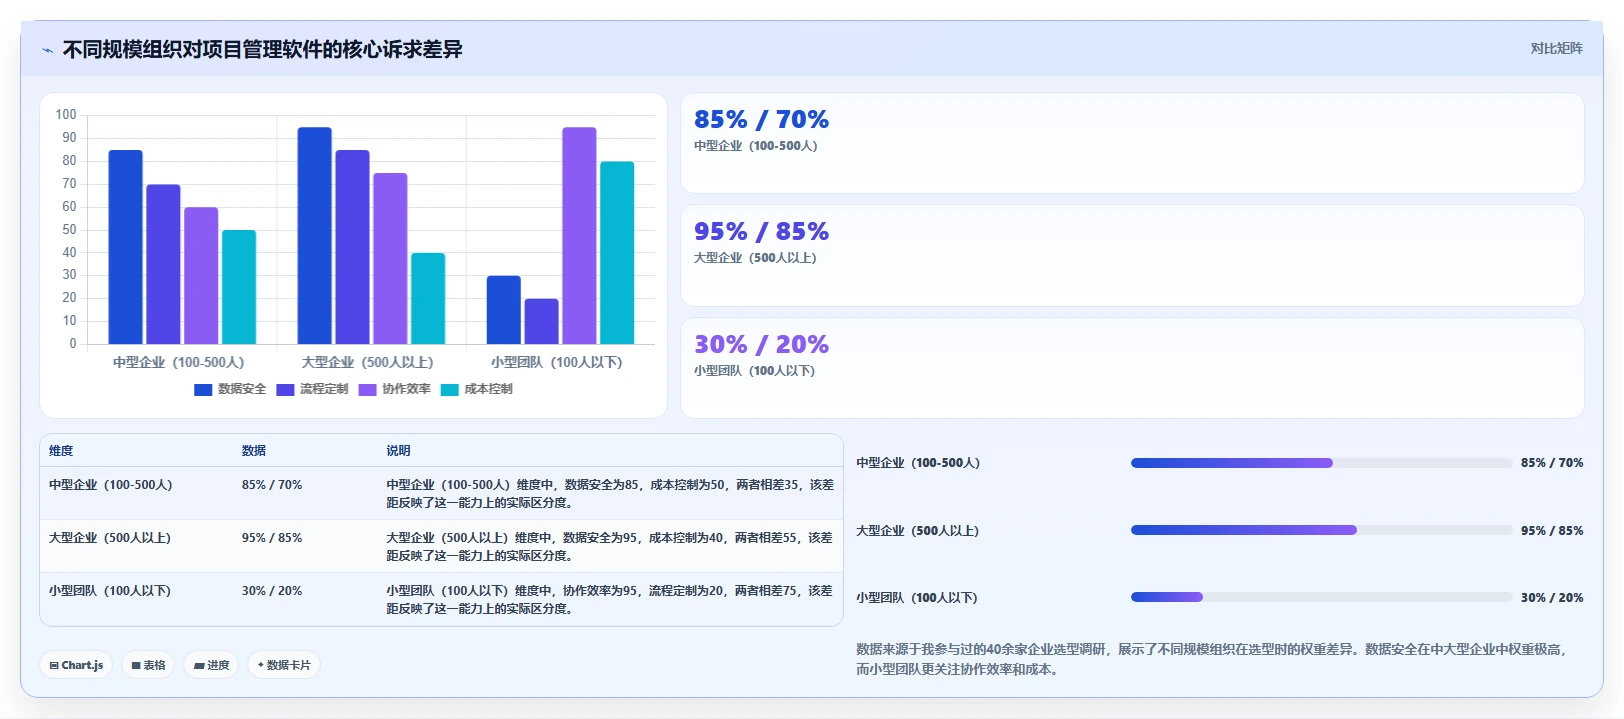Click the 表格 tag chip
The image size is (1624, 719).
[149, 665]
